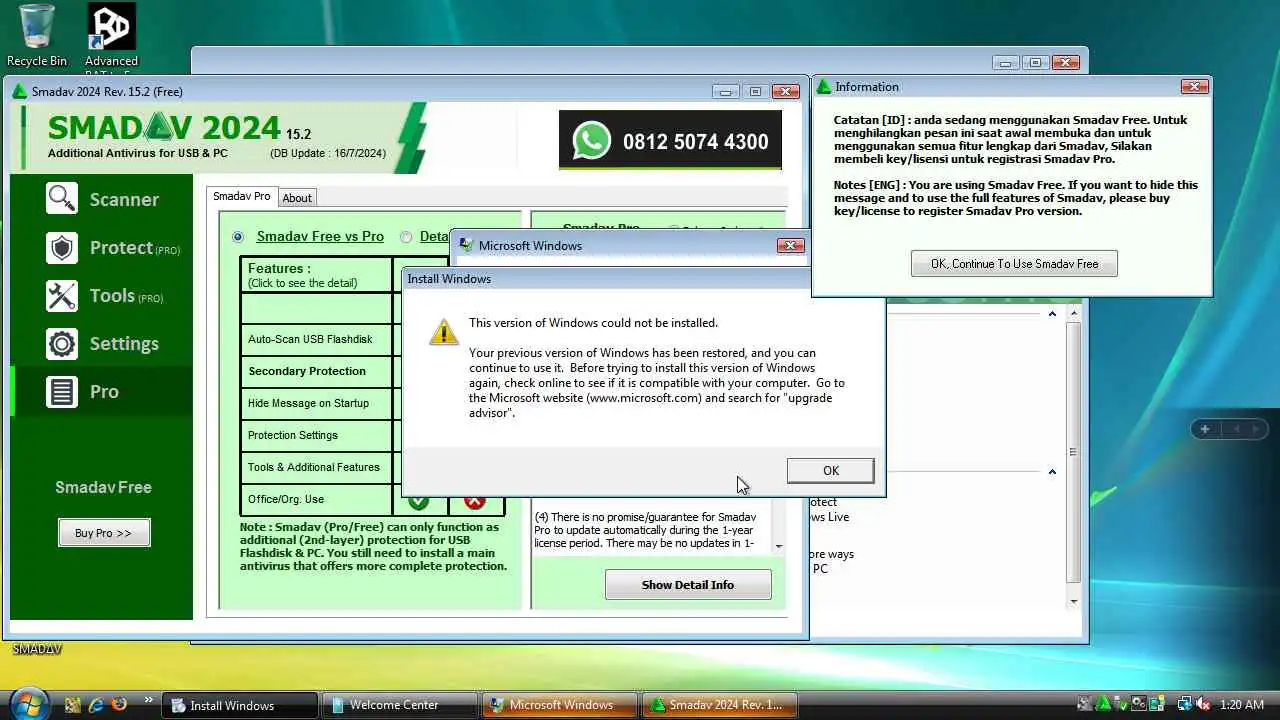Click the Smadav icon in system tray

click(1104, 705)
